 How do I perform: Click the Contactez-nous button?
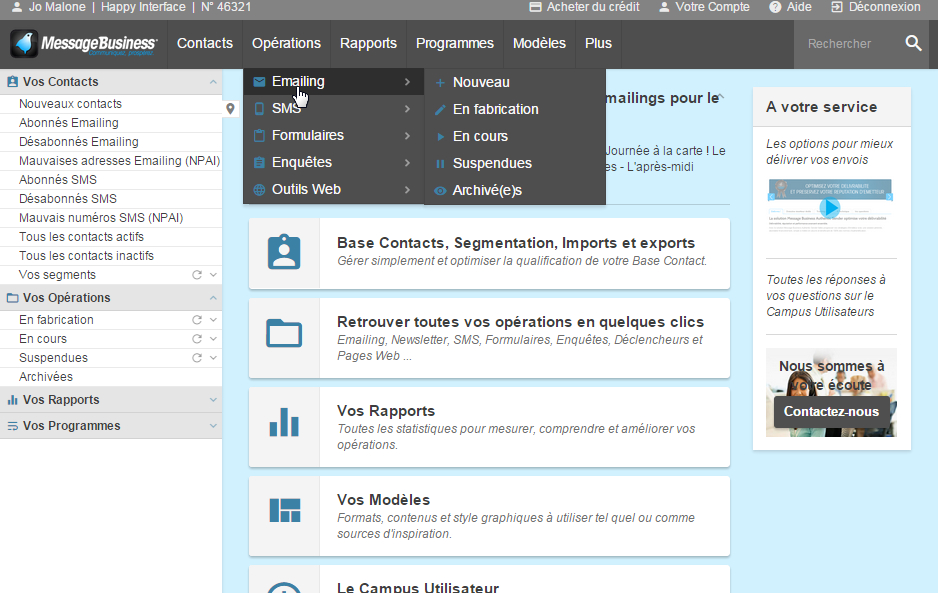pyautogui.click(x=831, y=412)
